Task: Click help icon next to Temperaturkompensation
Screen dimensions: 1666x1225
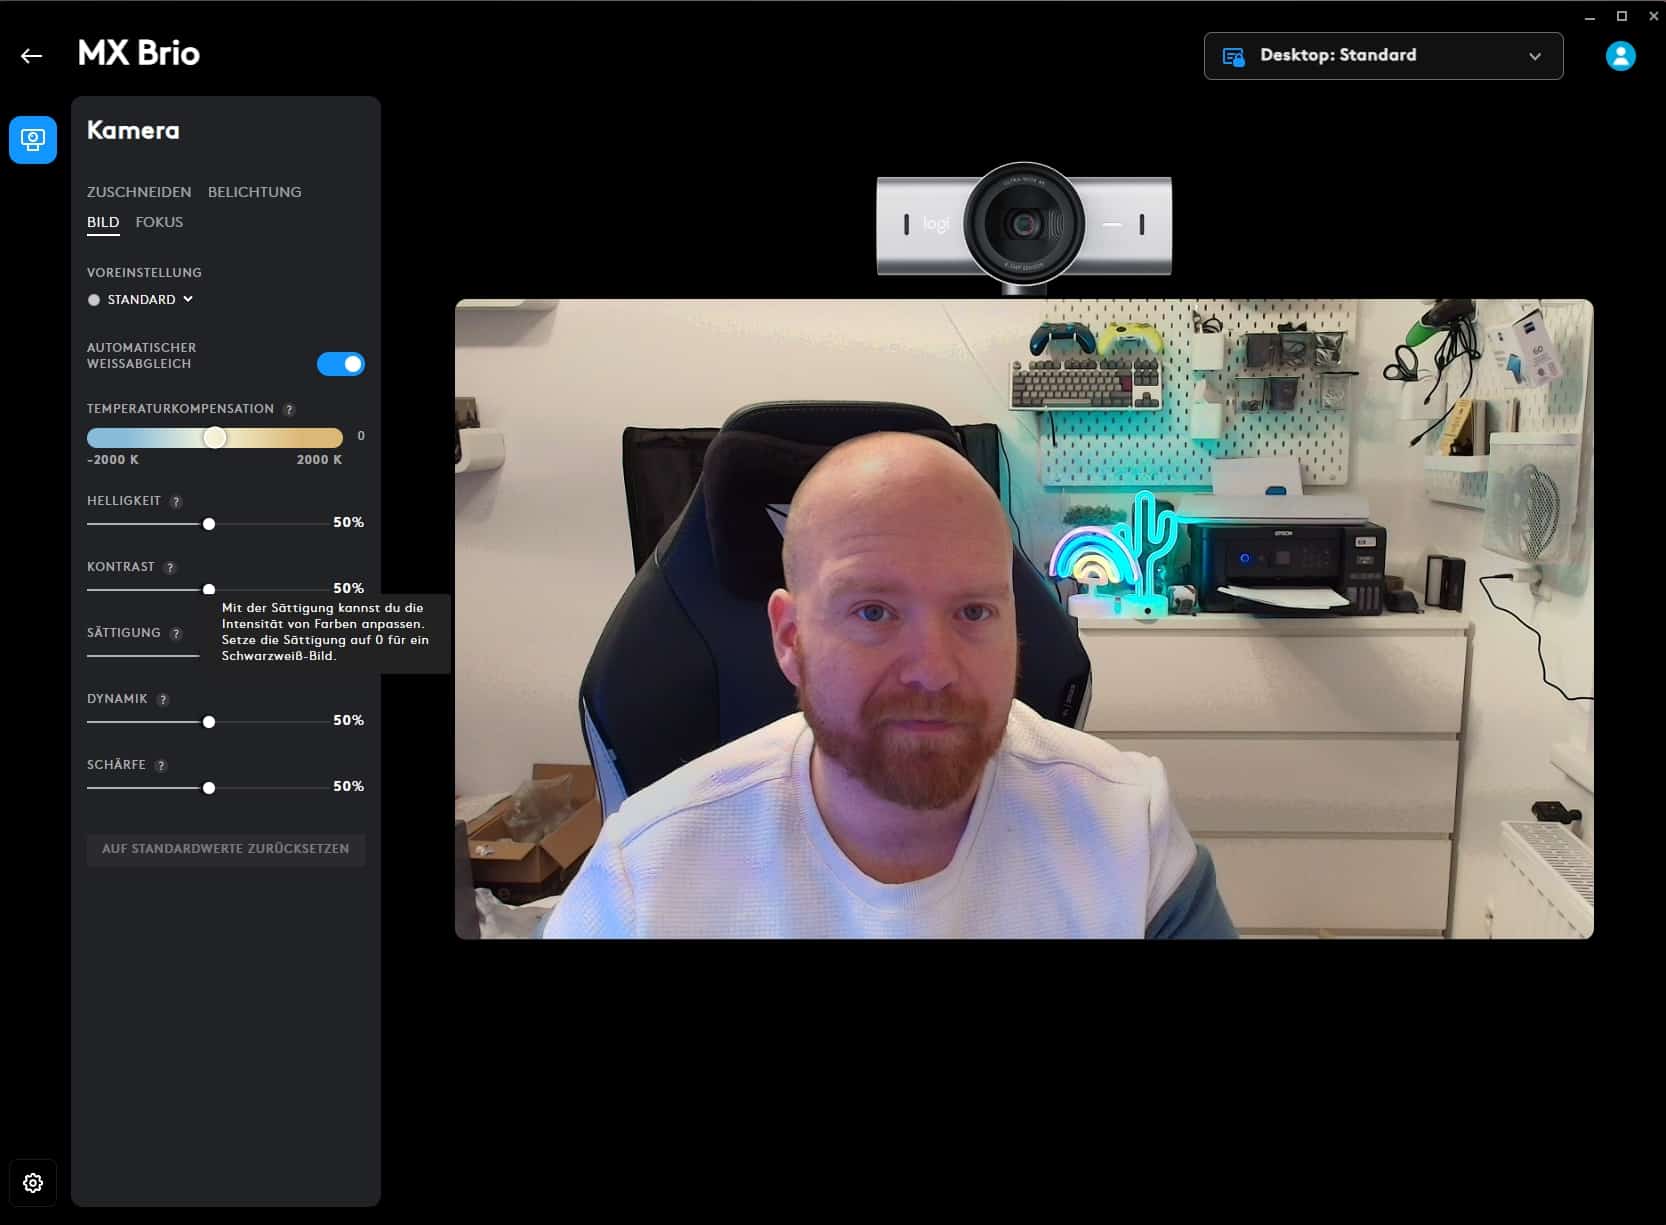Action: tap(289, 410)
